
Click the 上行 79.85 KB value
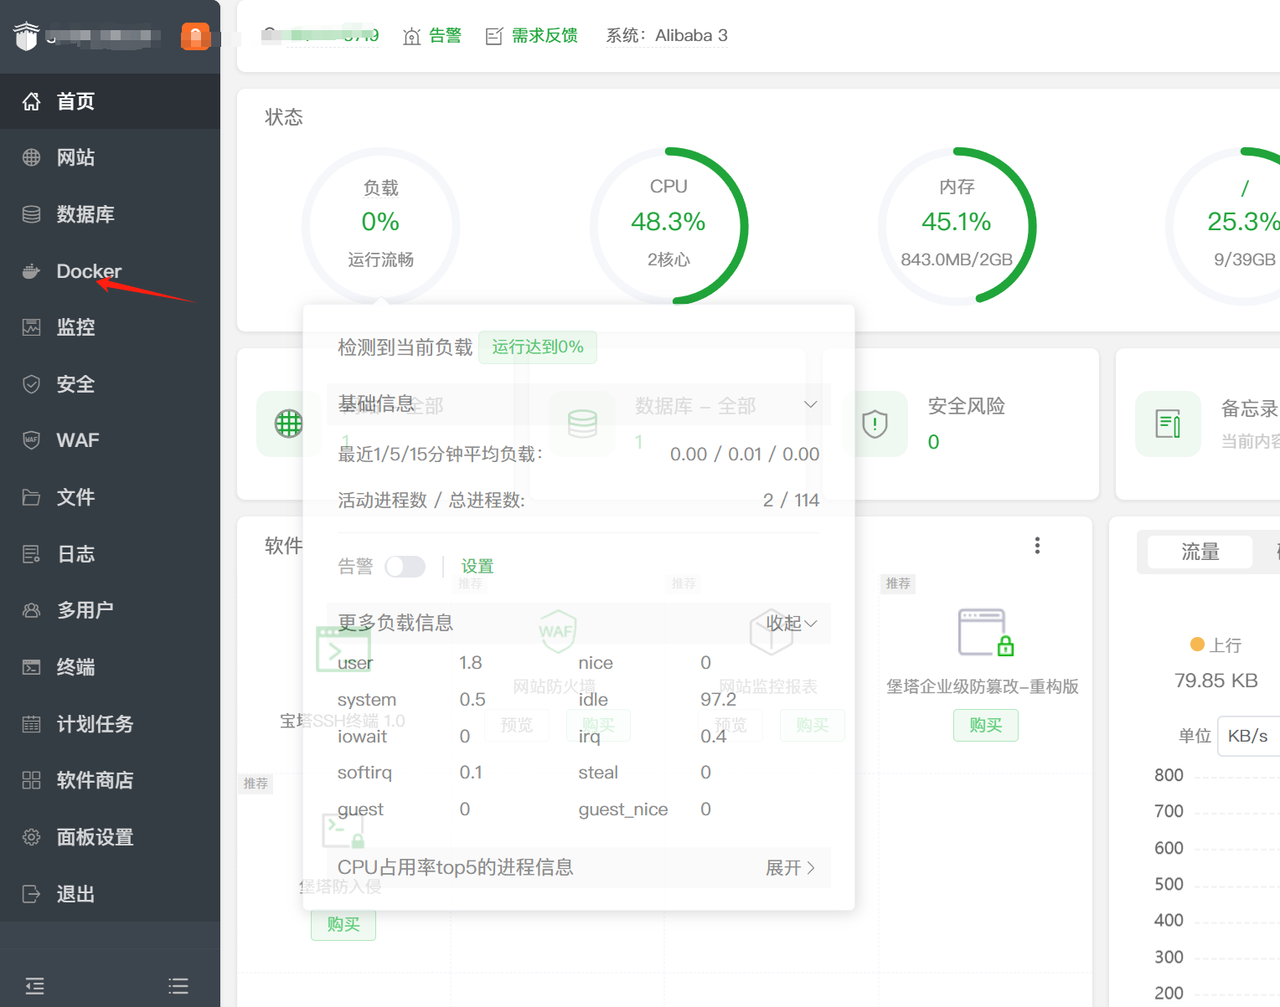point(1216,681)
